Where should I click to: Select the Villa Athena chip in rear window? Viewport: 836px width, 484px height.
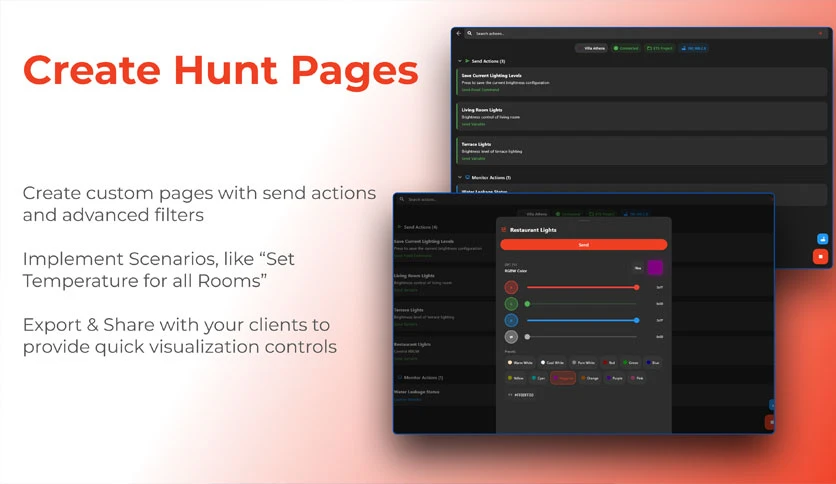pos(591,48)
